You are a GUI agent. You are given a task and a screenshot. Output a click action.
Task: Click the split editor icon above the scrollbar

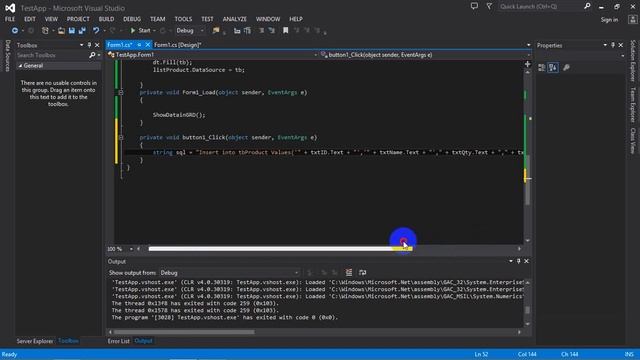click(x=527, y=64)
